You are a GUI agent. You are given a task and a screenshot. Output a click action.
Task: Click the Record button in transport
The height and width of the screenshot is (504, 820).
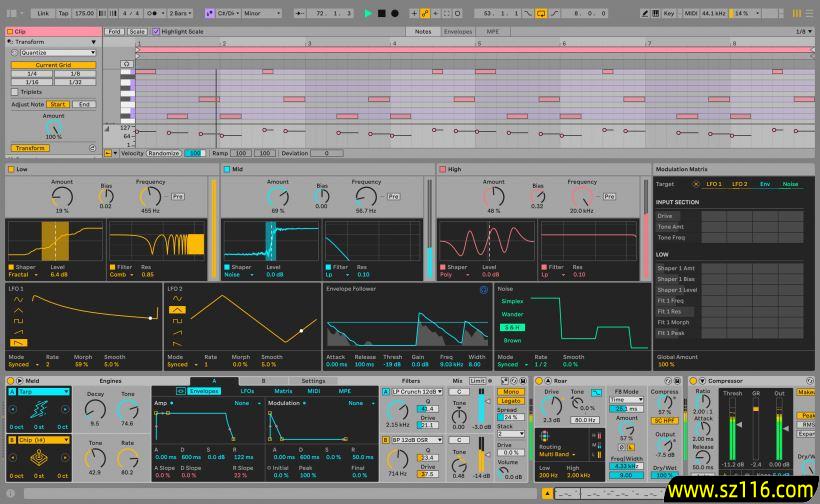point(395,13)
